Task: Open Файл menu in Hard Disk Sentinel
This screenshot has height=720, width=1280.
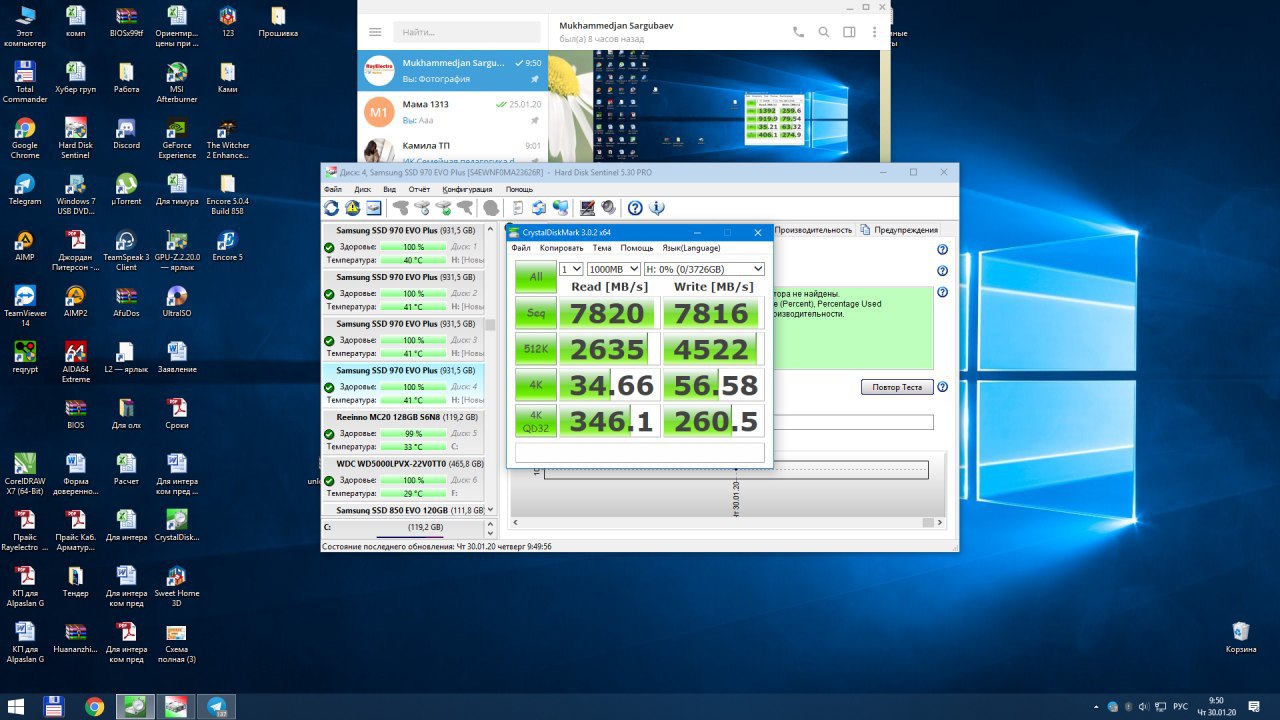Action: pyautogui.click(x=333, y=189)
